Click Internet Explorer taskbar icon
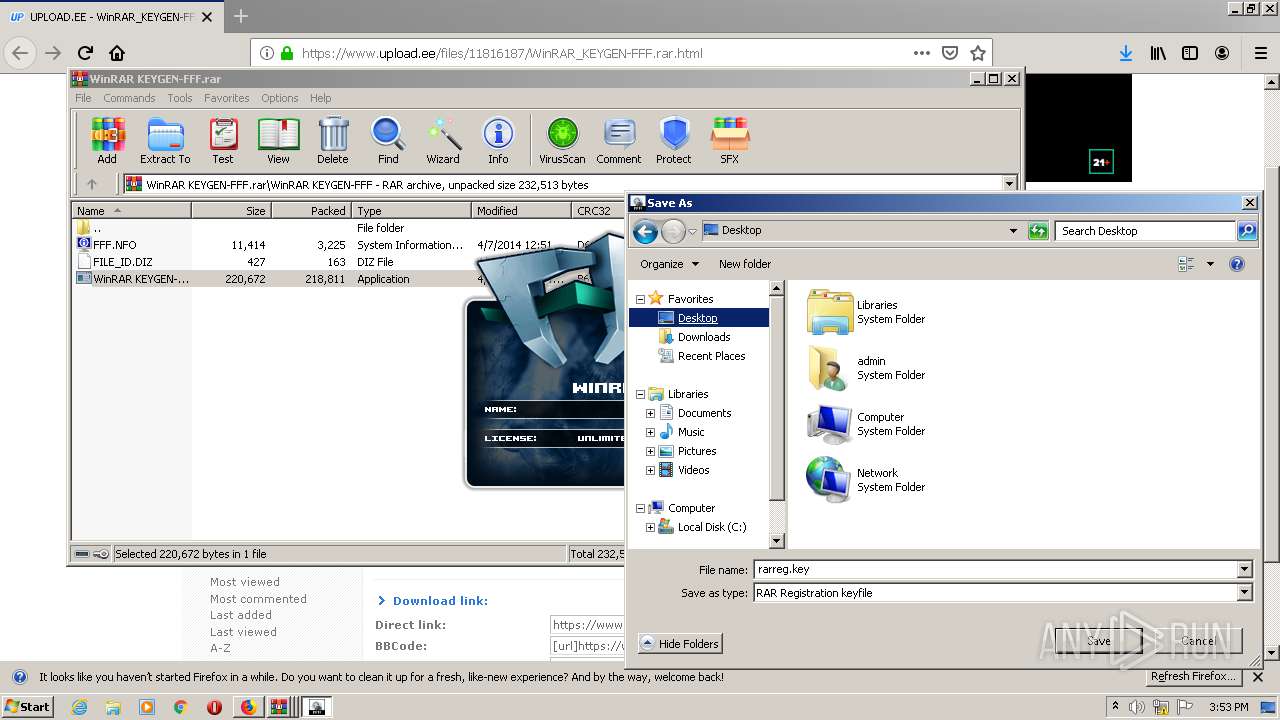 (x=79, y=707)
